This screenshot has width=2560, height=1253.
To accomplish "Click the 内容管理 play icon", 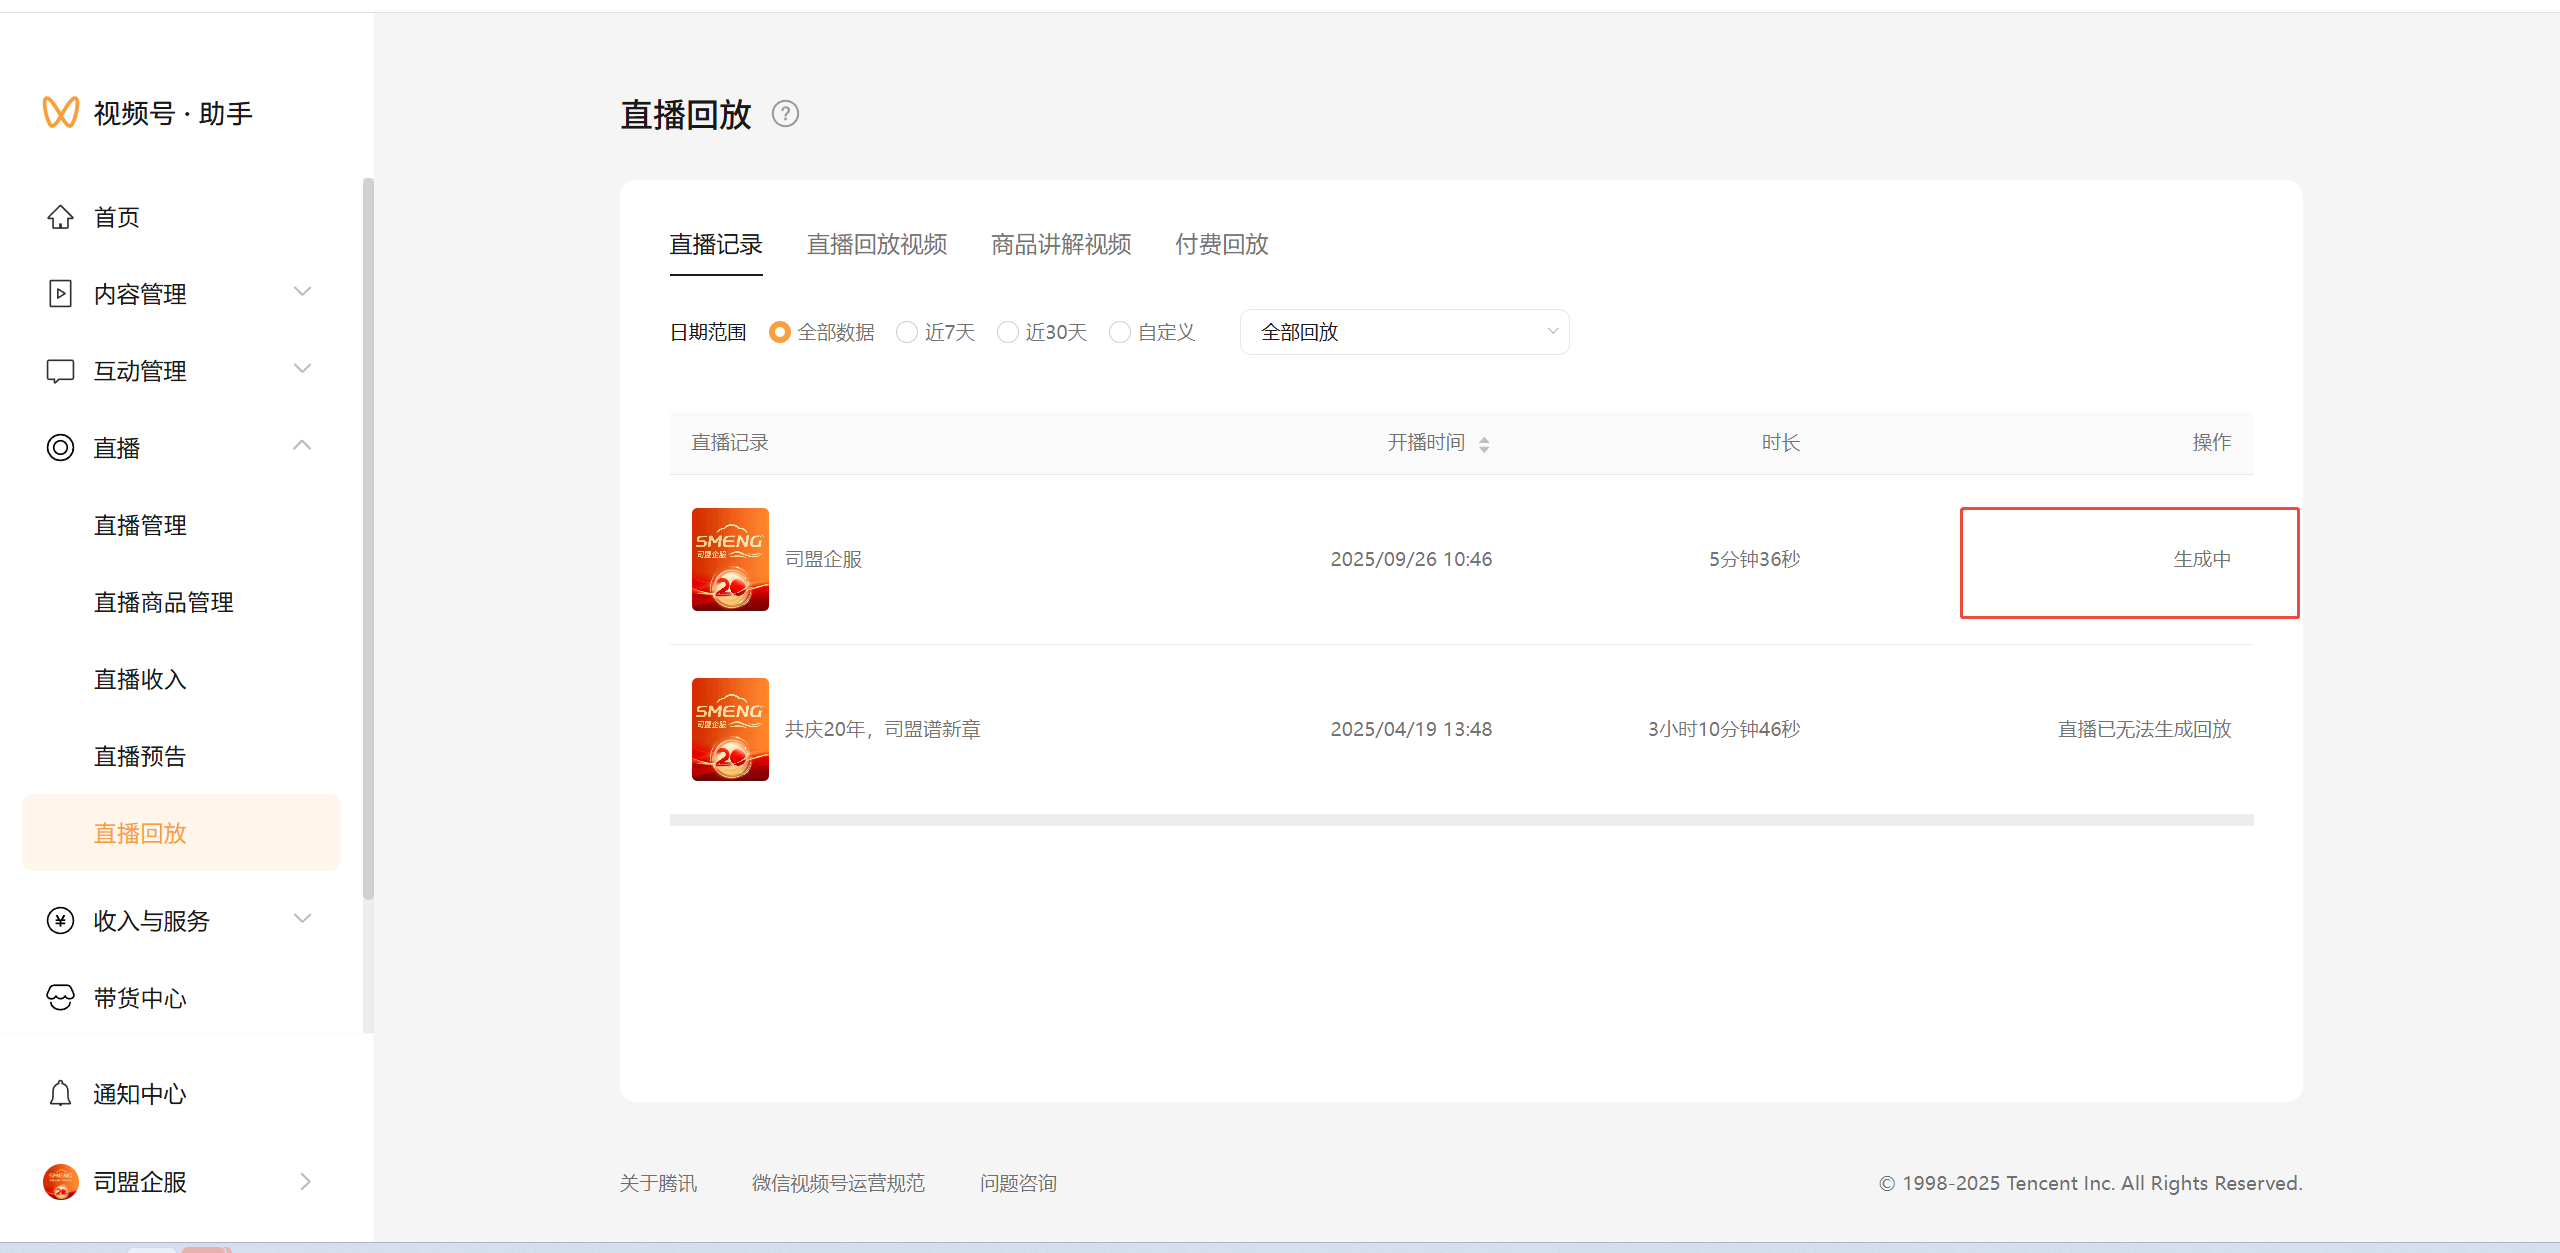I will click(60, 294).
